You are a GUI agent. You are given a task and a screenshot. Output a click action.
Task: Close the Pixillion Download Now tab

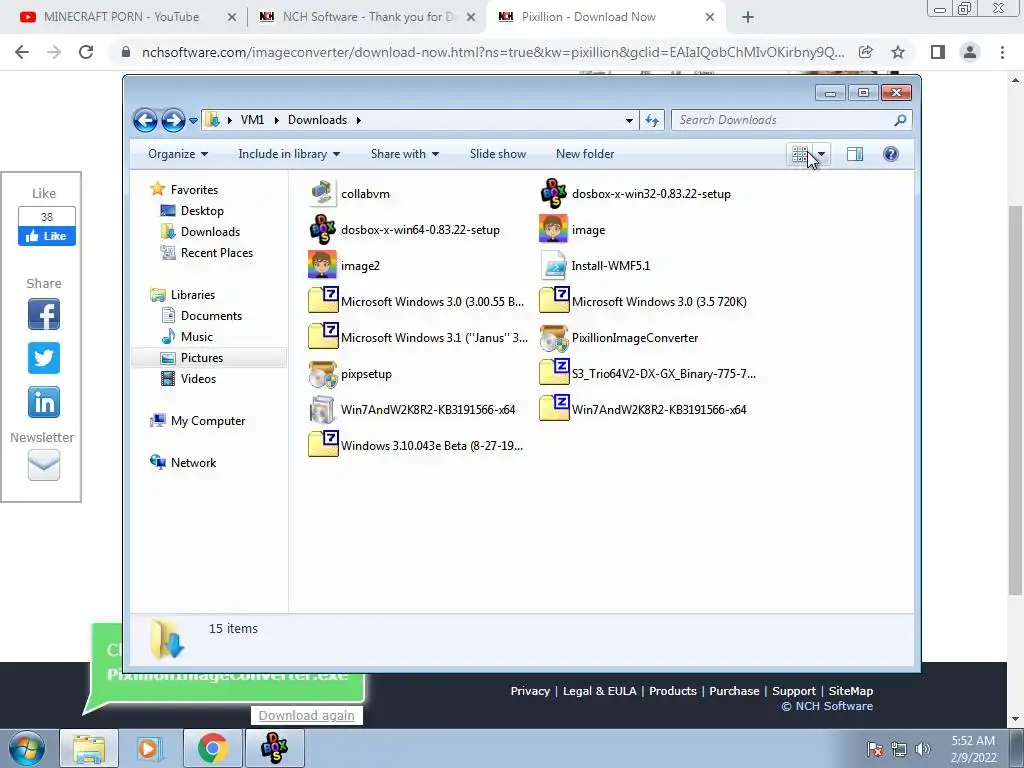coord(710,17)
